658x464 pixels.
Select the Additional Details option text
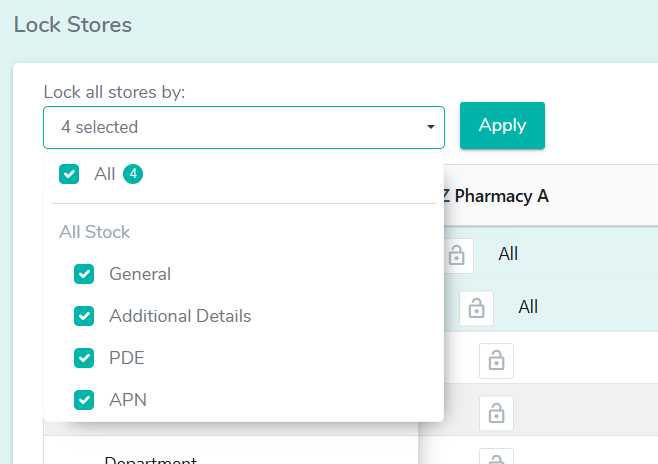pos(180,316)
